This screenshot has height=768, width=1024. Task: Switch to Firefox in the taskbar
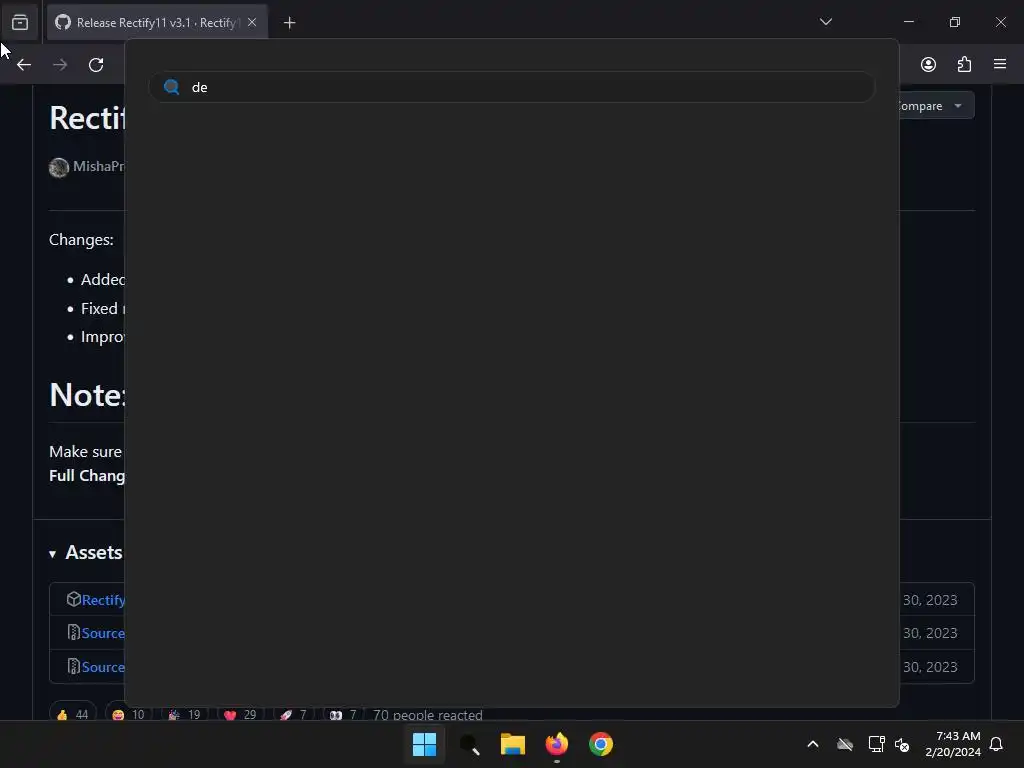(556, 744)
